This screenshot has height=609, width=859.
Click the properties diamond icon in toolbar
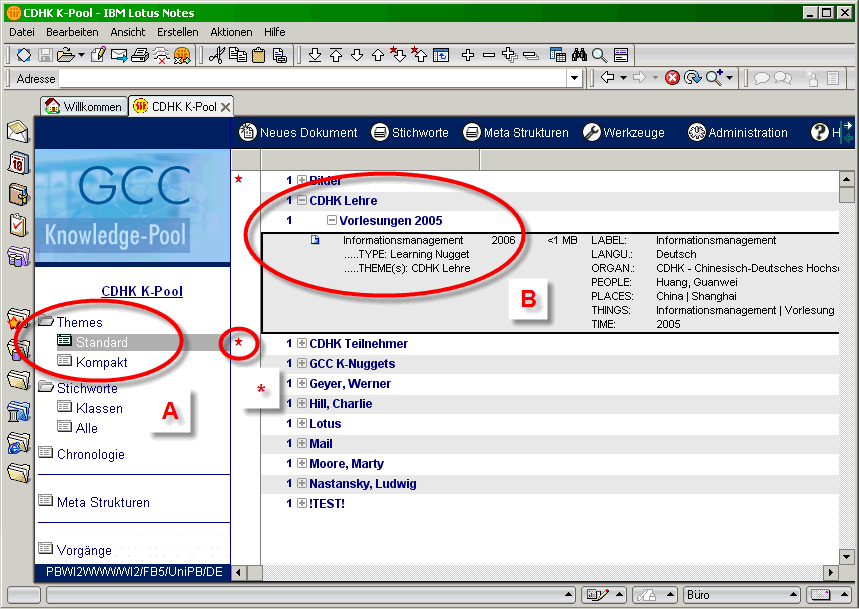pyautogui.click(x=24, y=55)
